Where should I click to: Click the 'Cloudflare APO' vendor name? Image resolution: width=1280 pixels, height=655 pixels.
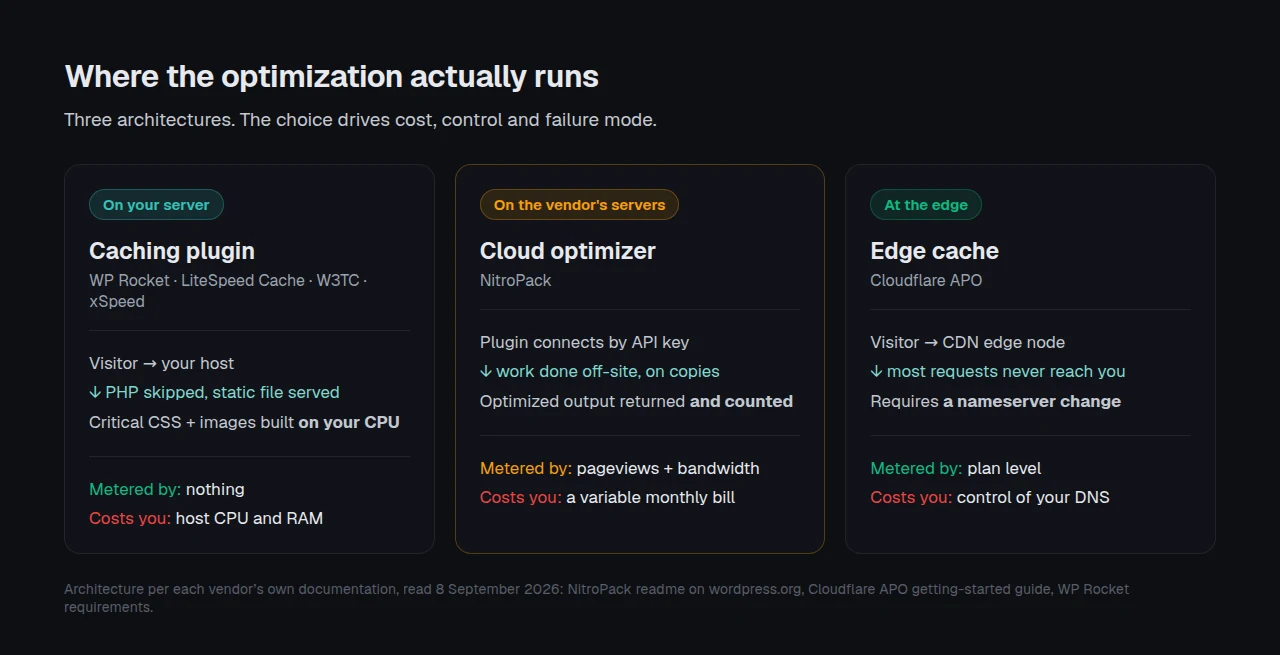click(x=926, y=280)
